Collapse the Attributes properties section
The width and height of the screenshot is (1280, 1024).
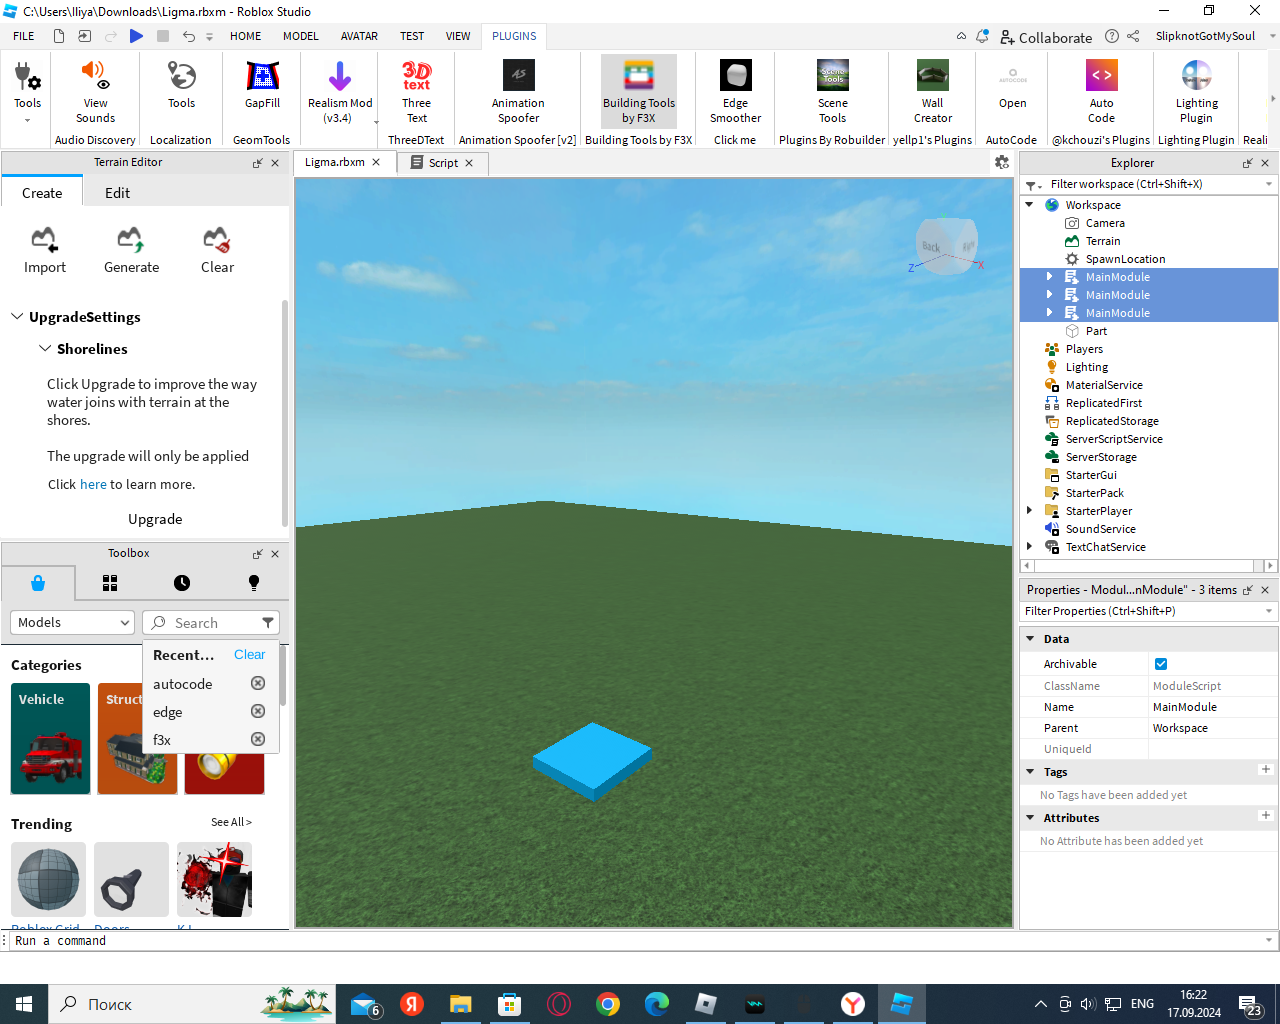[1030, 817]
